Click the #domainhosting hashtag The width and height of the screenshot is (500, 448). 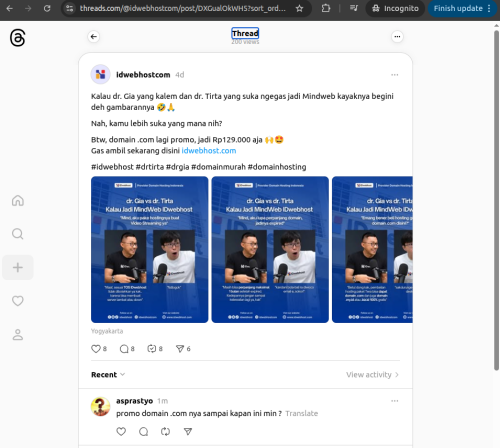(277, 167)
